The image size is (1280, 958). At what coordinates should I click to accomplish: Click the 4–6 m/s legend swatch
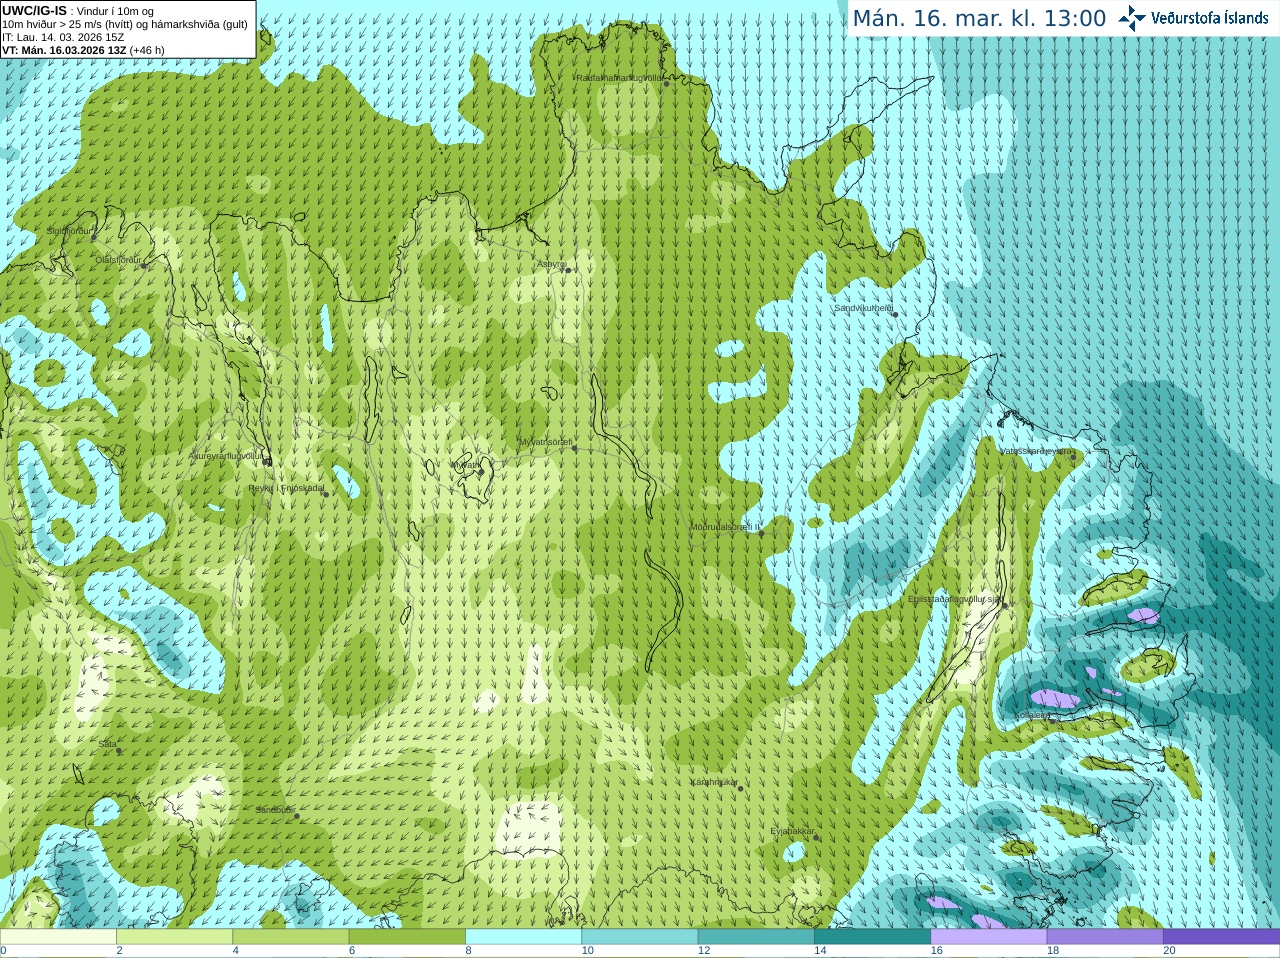(290, 936)
